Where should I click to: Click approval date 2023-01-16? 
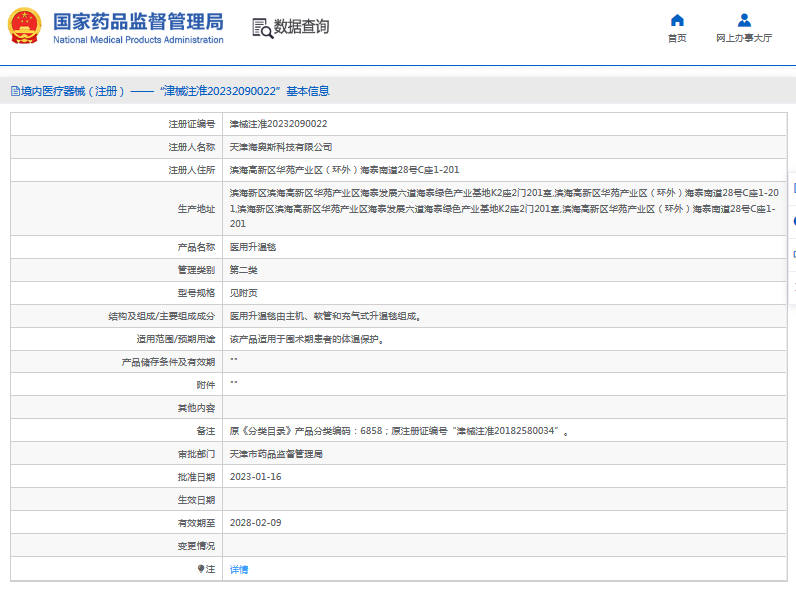[x=255, y=477]
